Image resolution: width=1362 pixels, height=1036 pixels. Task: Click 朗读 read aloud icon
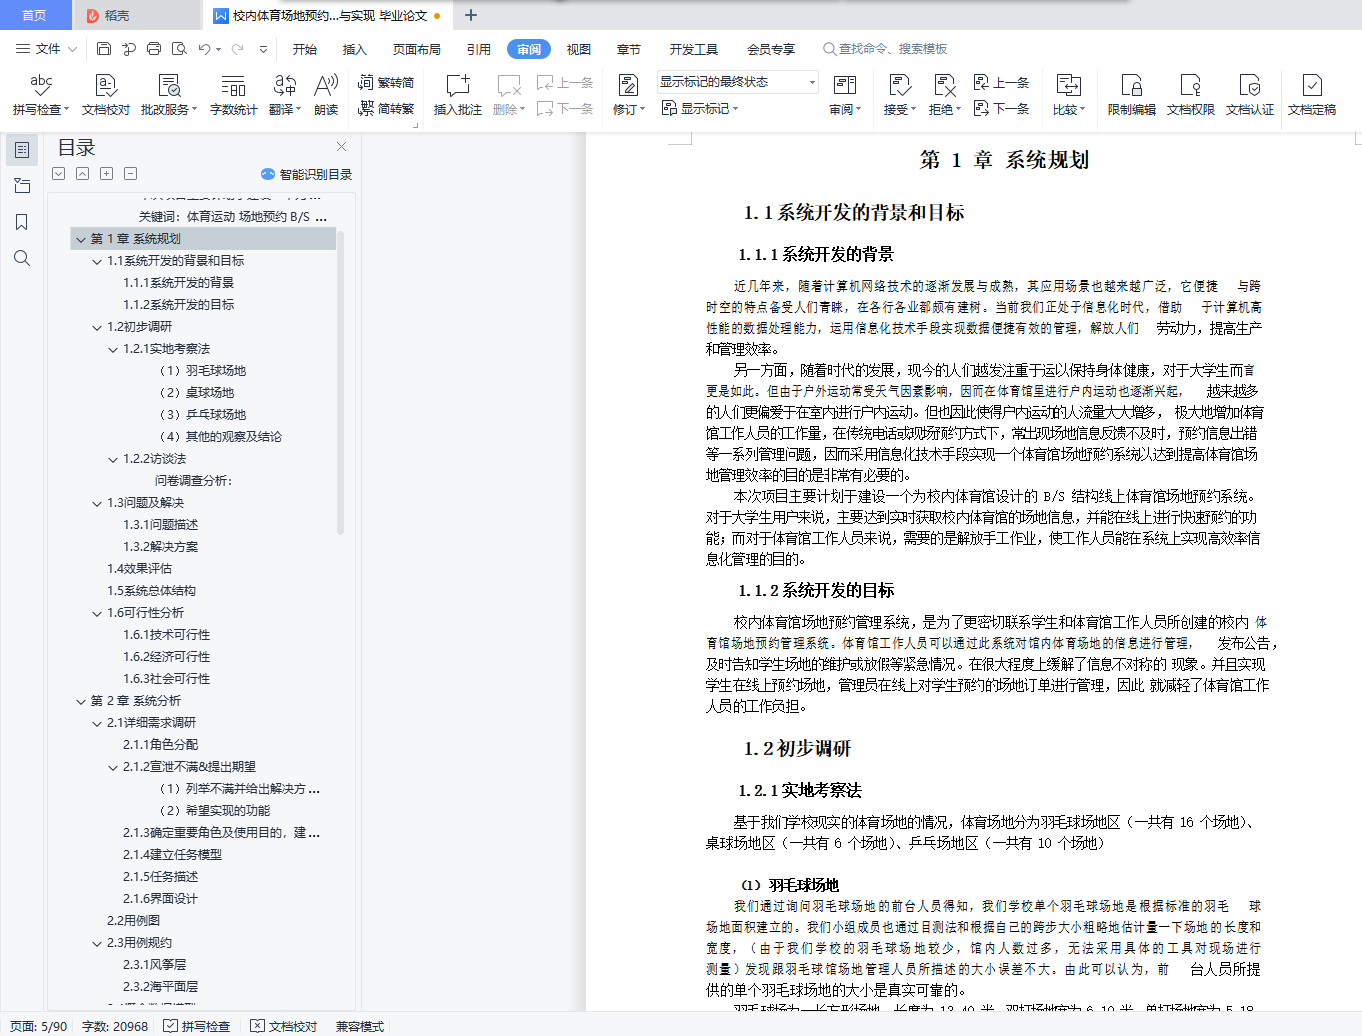coord(326,94)
